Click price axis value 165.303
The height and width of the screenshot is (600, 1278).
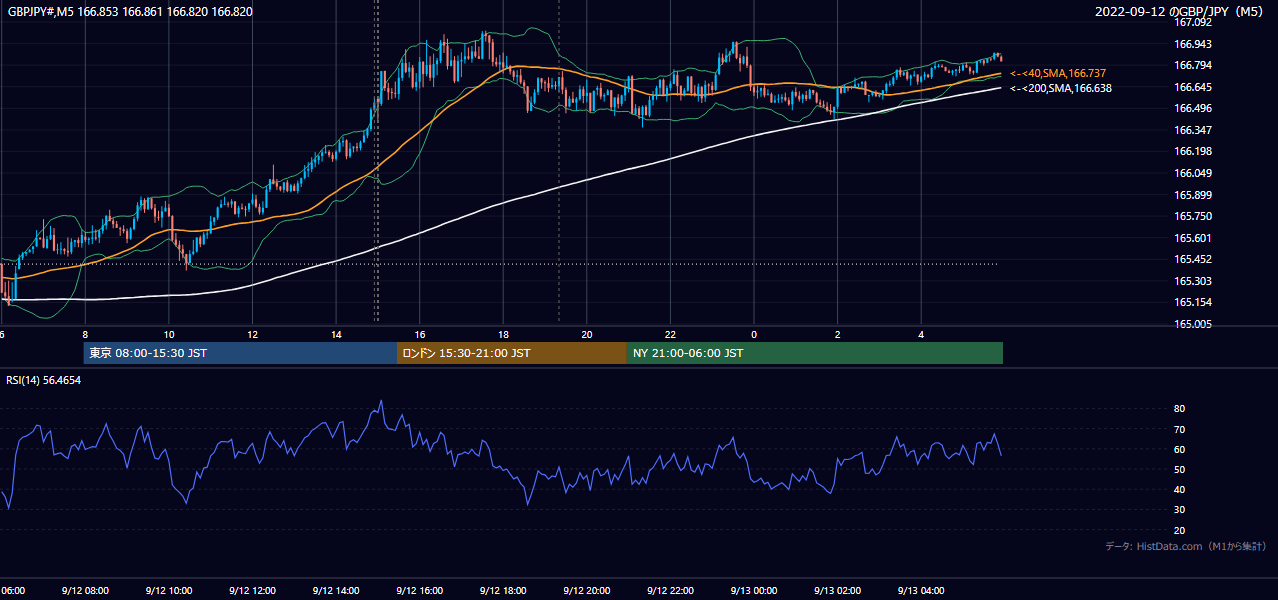(1193, 281)
